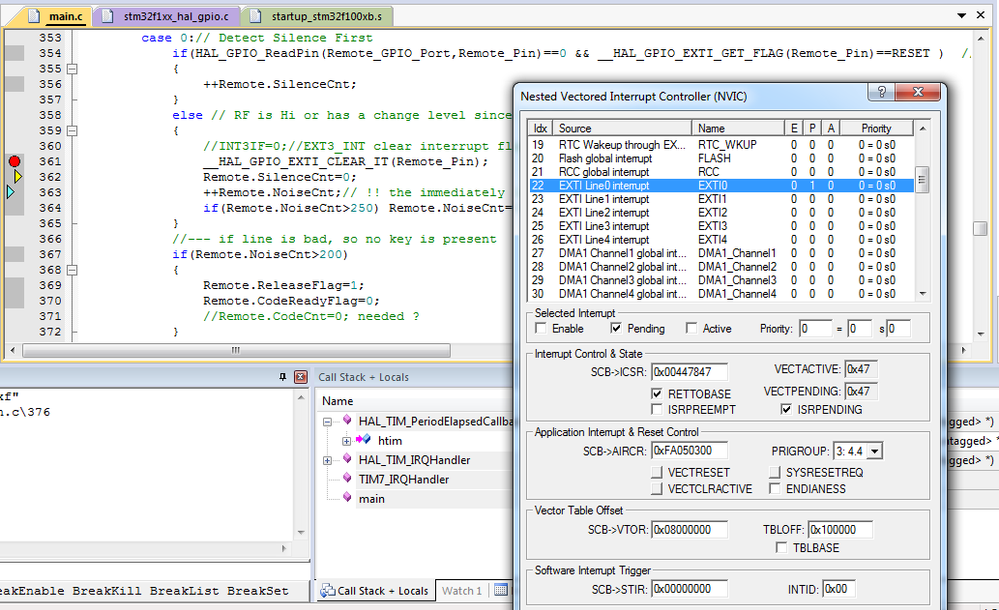Collapse the code fold at line 355
The height and width of the screenshot is (610, 999).
coord(73,69)
